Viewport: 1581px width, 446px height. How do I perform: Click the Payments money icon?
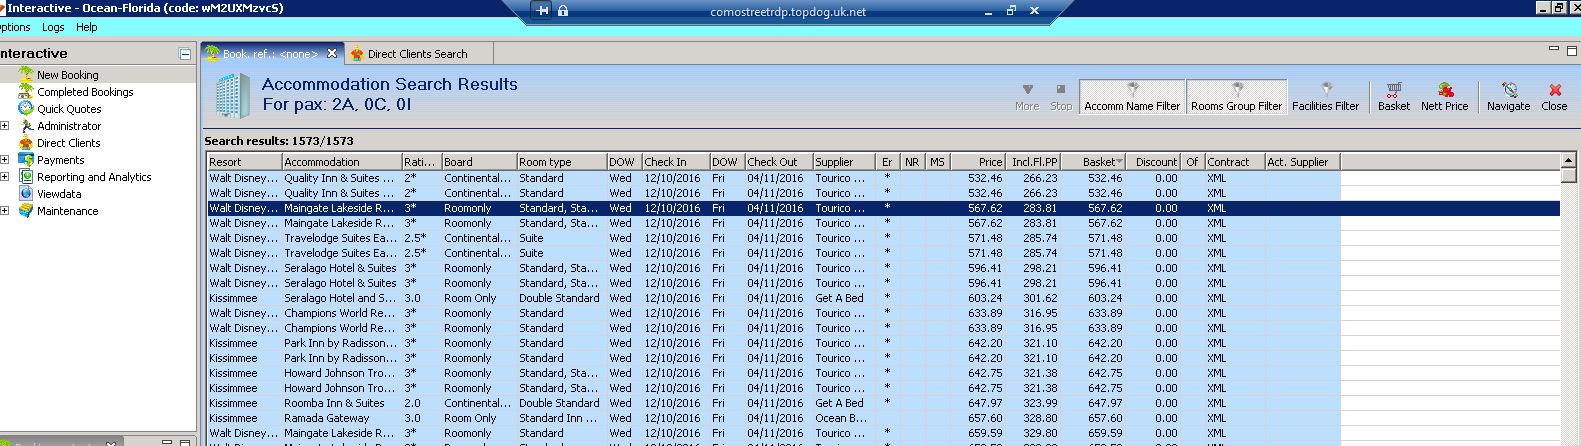26,160
